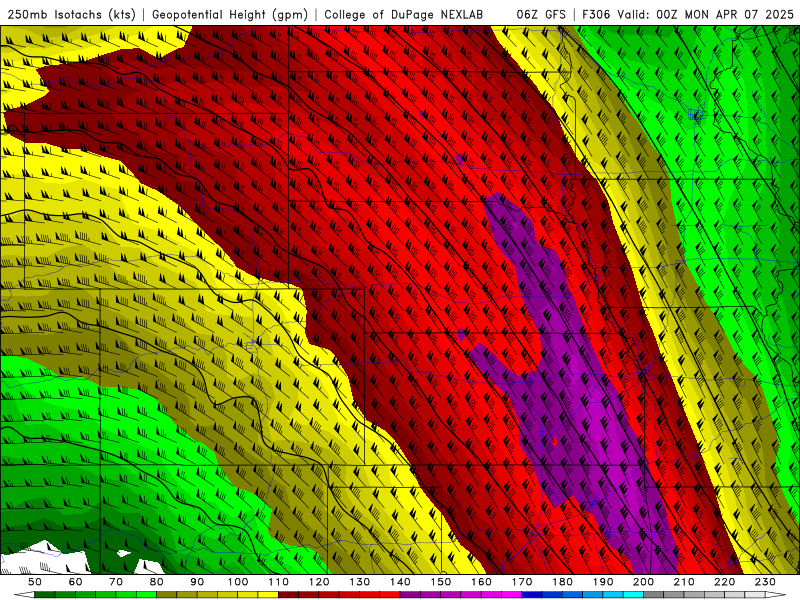Click the dark red color bar swatch between 110 and 120
This screenshot has width=800, height=600.
tap(289, 595)
